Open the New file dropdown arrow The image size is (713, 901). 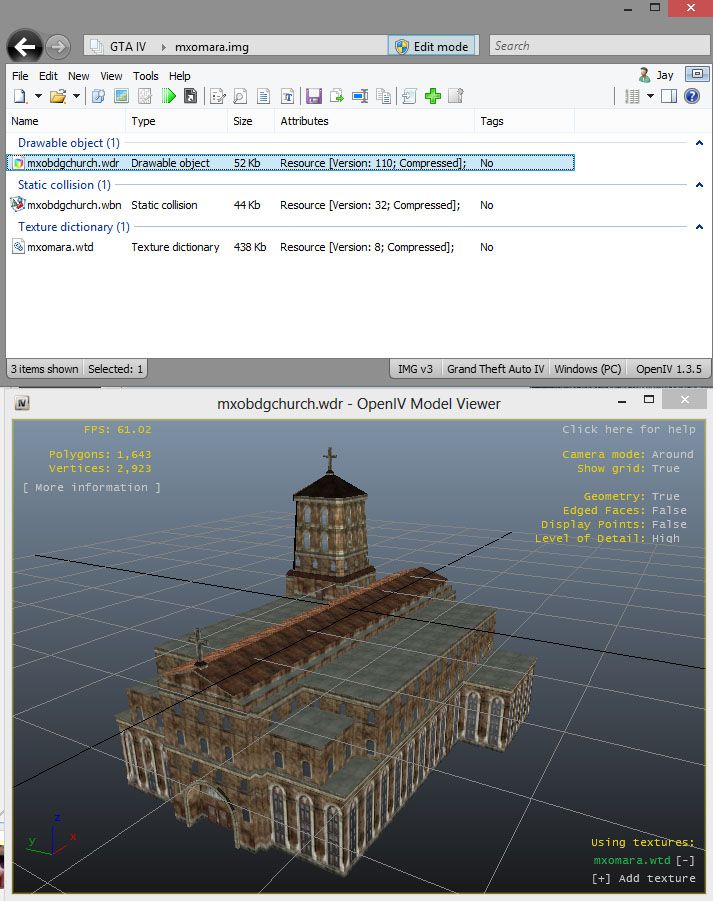pos(38,97)
